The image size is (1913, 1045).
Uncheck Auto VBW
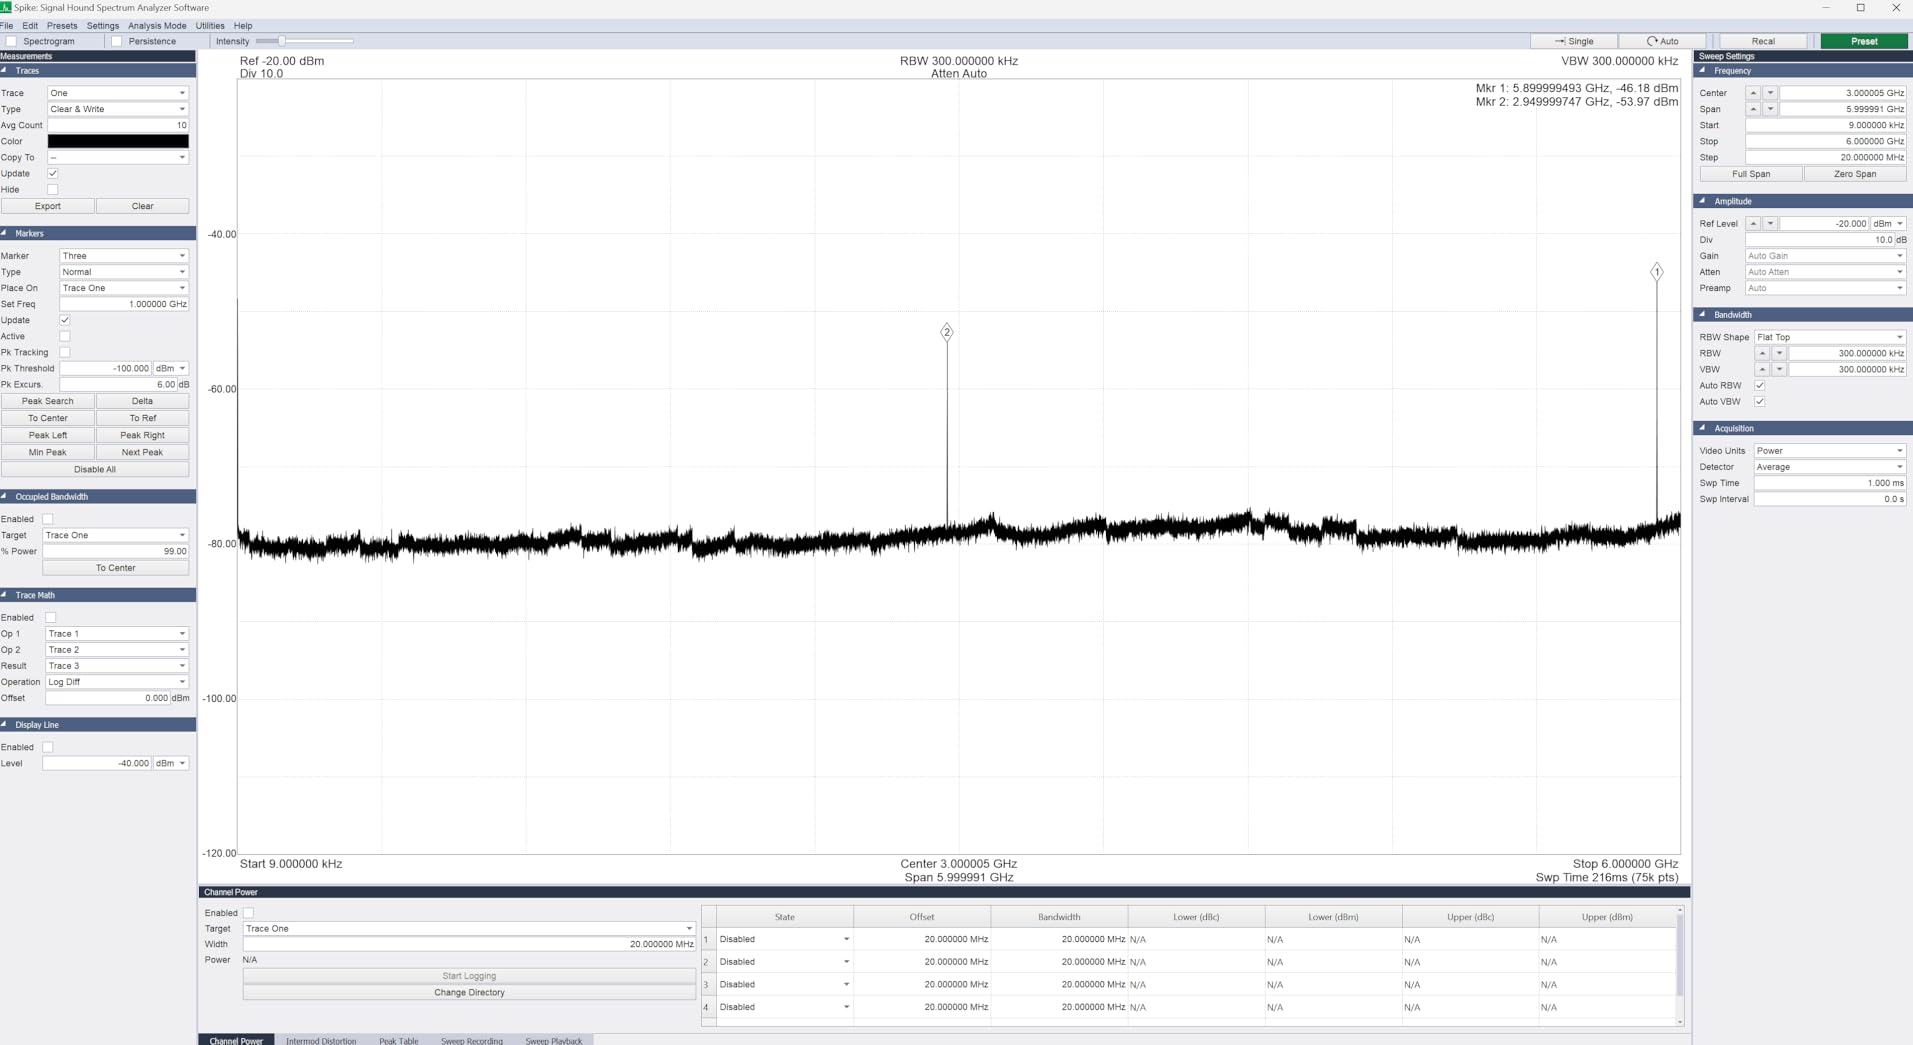pos(1760,402)
